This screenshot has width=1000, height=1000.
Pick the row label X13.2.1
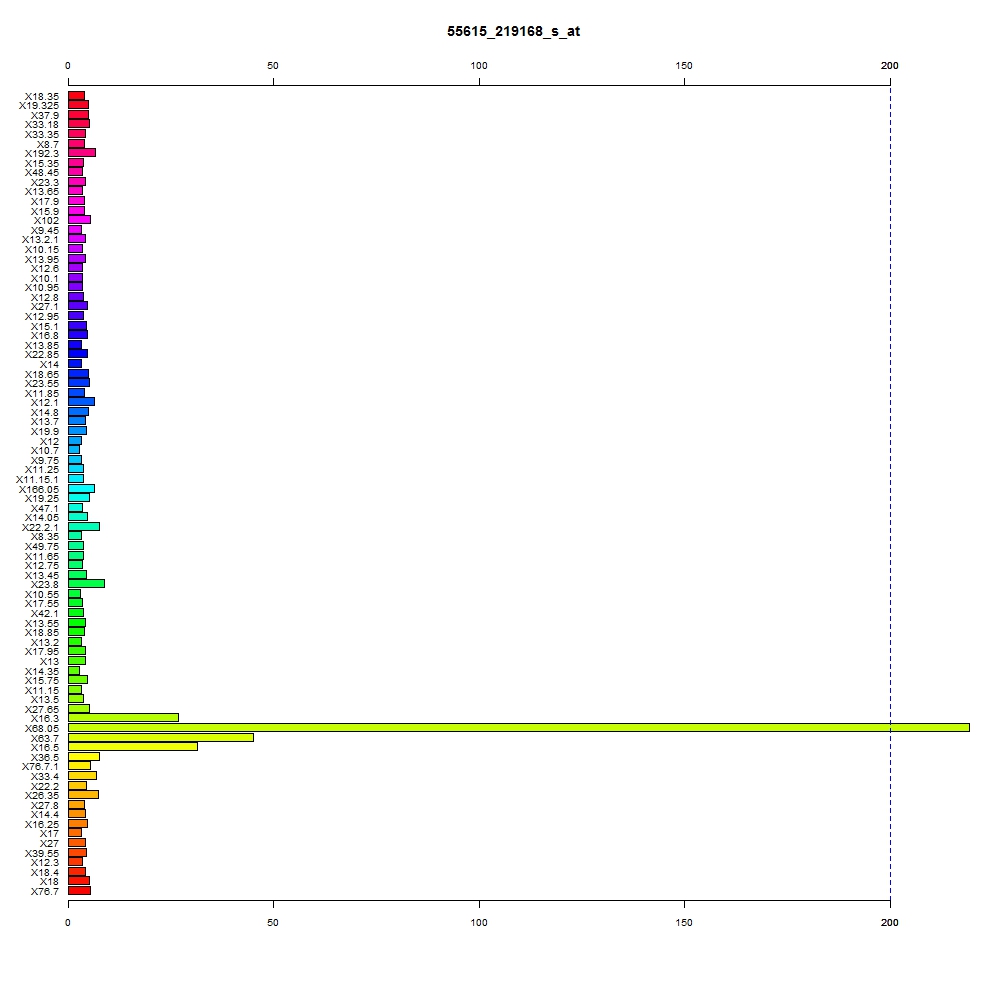click(40, 240)
